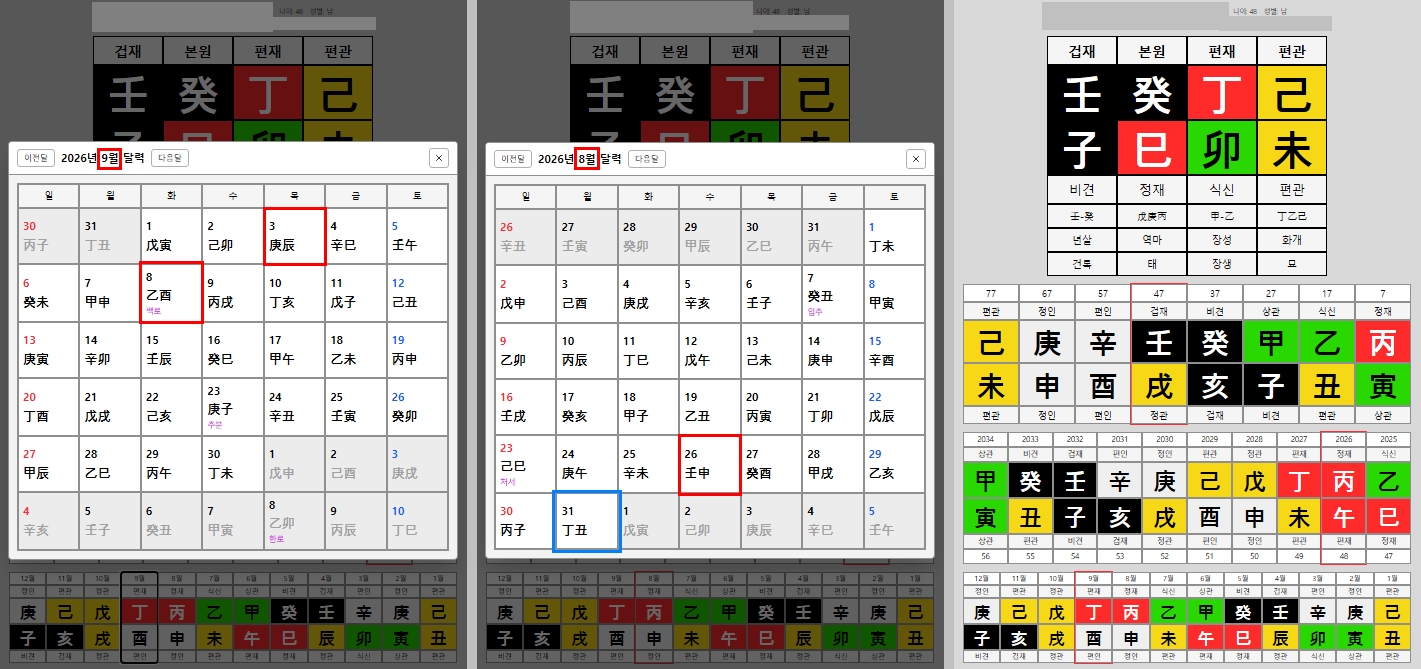Select day 1 戊寅 in the 9월 calendar
This screenshot has height=669, width=1421.
(171, 236)
